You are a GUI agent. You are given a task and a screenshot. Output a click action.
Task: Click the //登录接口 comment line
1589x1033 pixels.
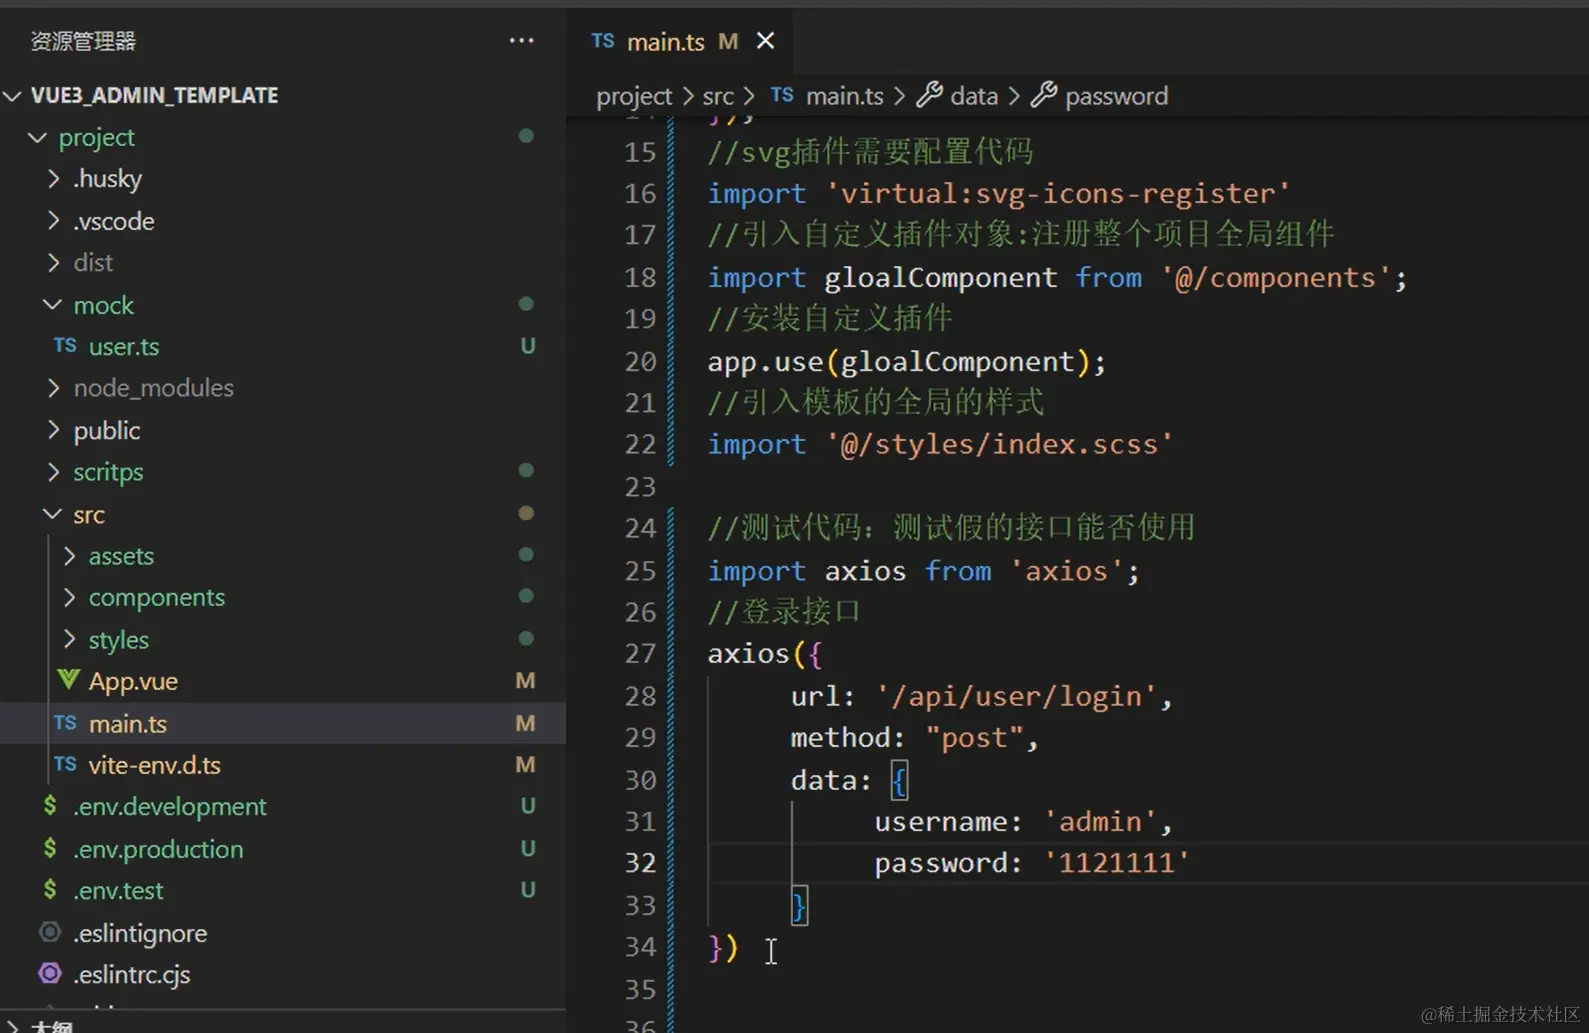(784, 612)
